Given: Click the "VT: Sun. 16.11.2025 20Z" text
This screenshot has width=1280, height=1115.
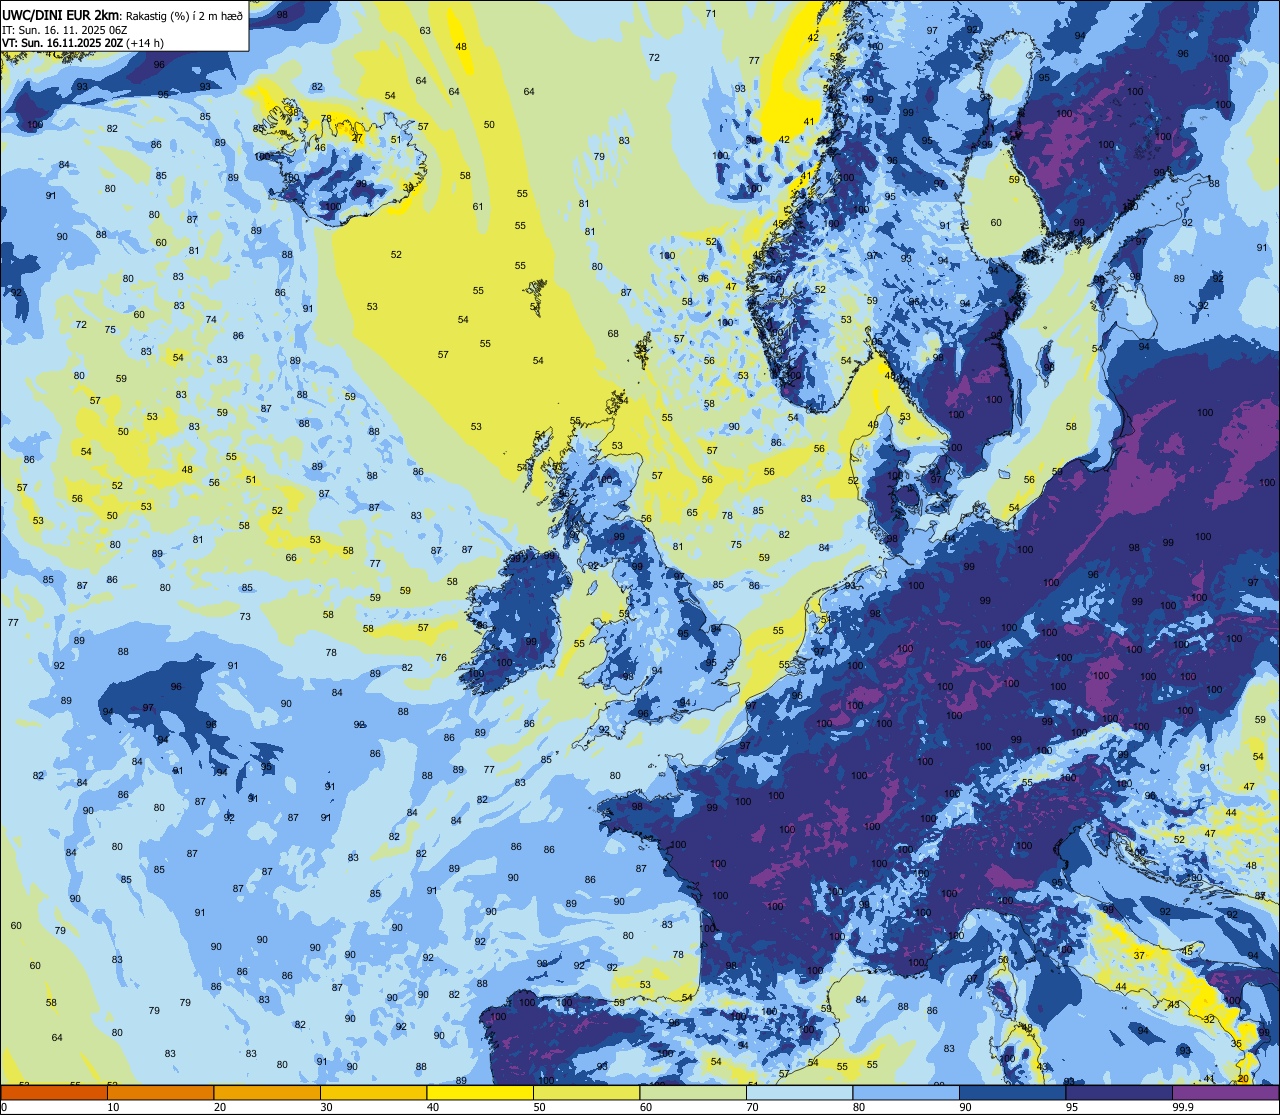Looking at the screenshot, I should pos(63,42).
